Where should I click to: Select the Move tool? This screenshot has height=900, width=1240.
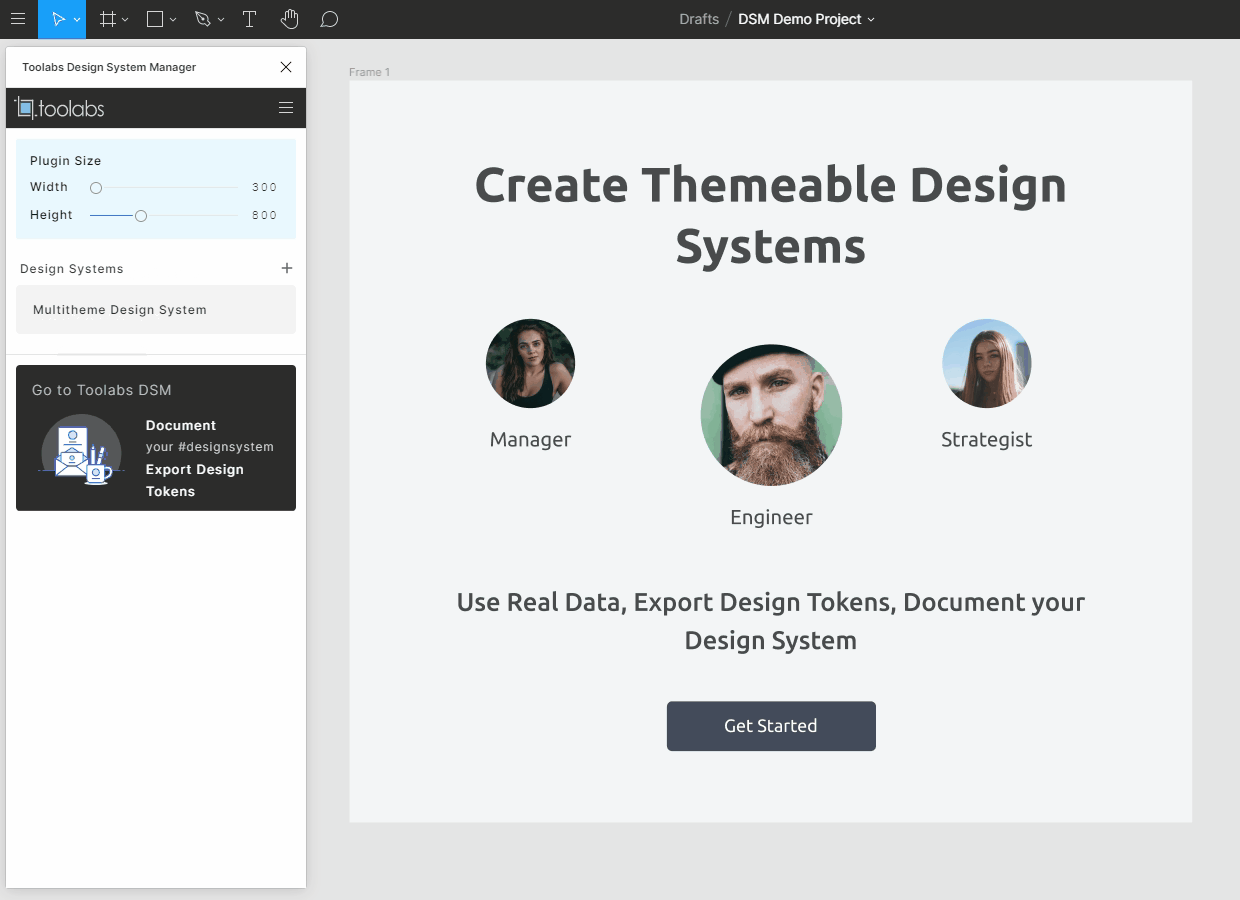click(57, 19)
